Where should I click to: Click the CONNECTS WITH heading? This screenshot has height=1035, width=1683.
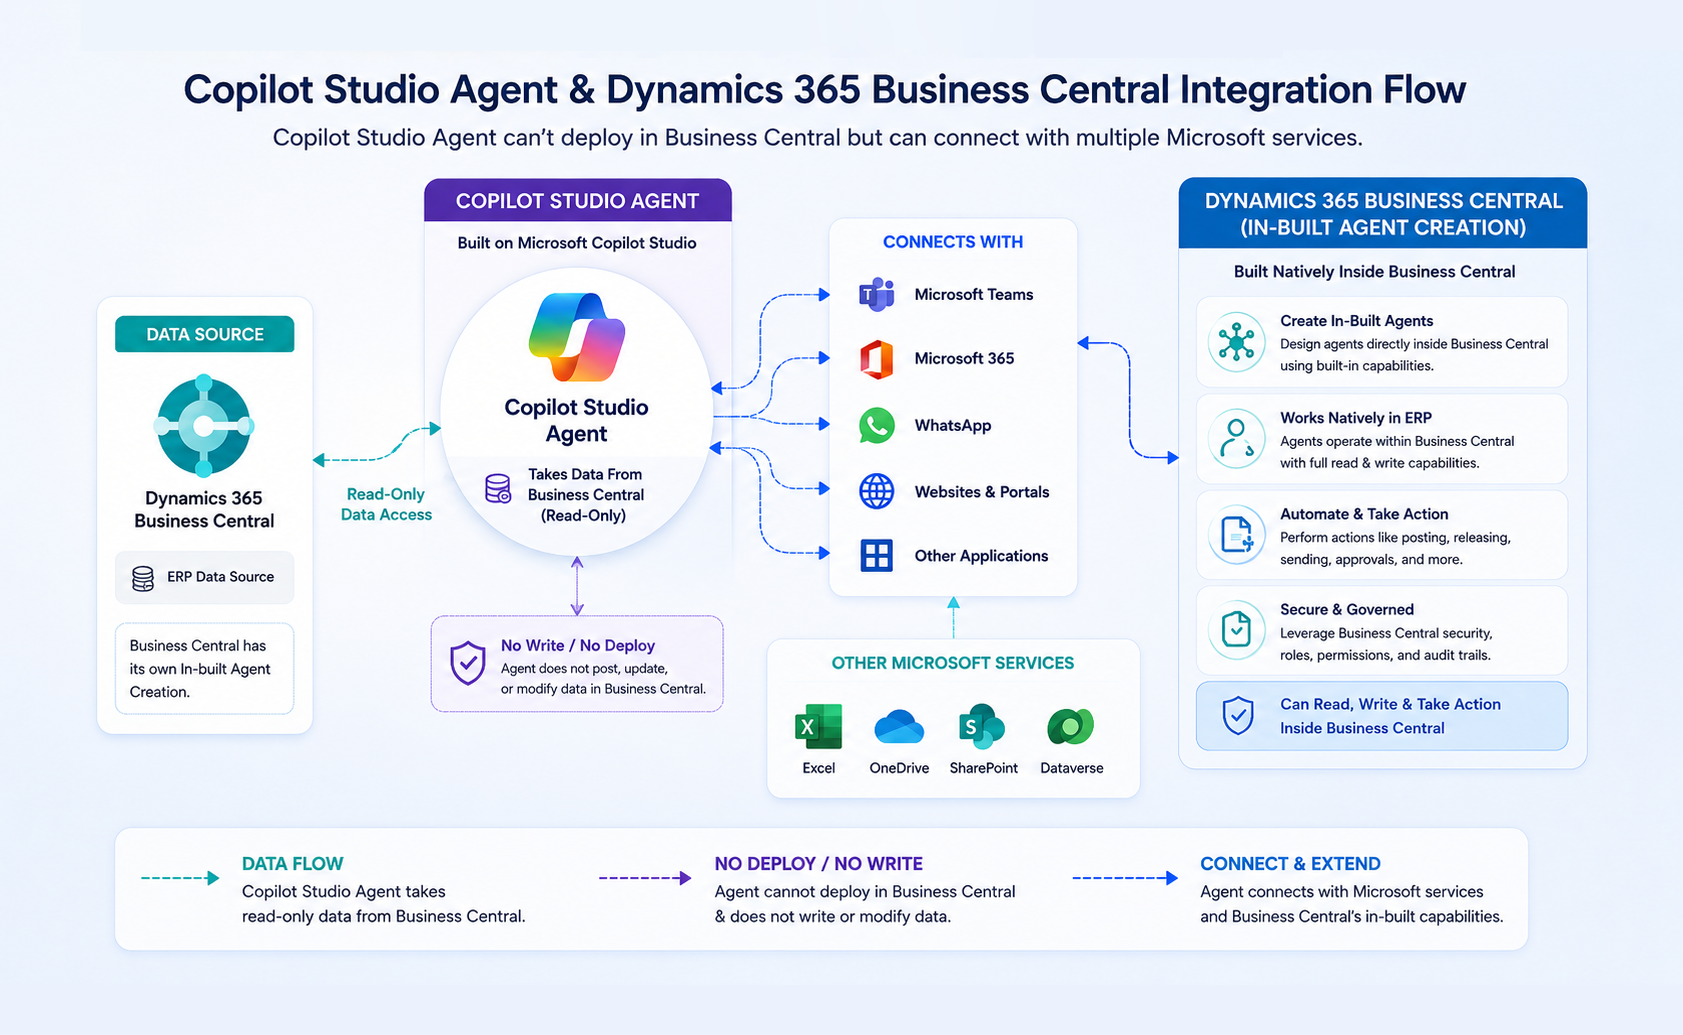tap(953, 242)
